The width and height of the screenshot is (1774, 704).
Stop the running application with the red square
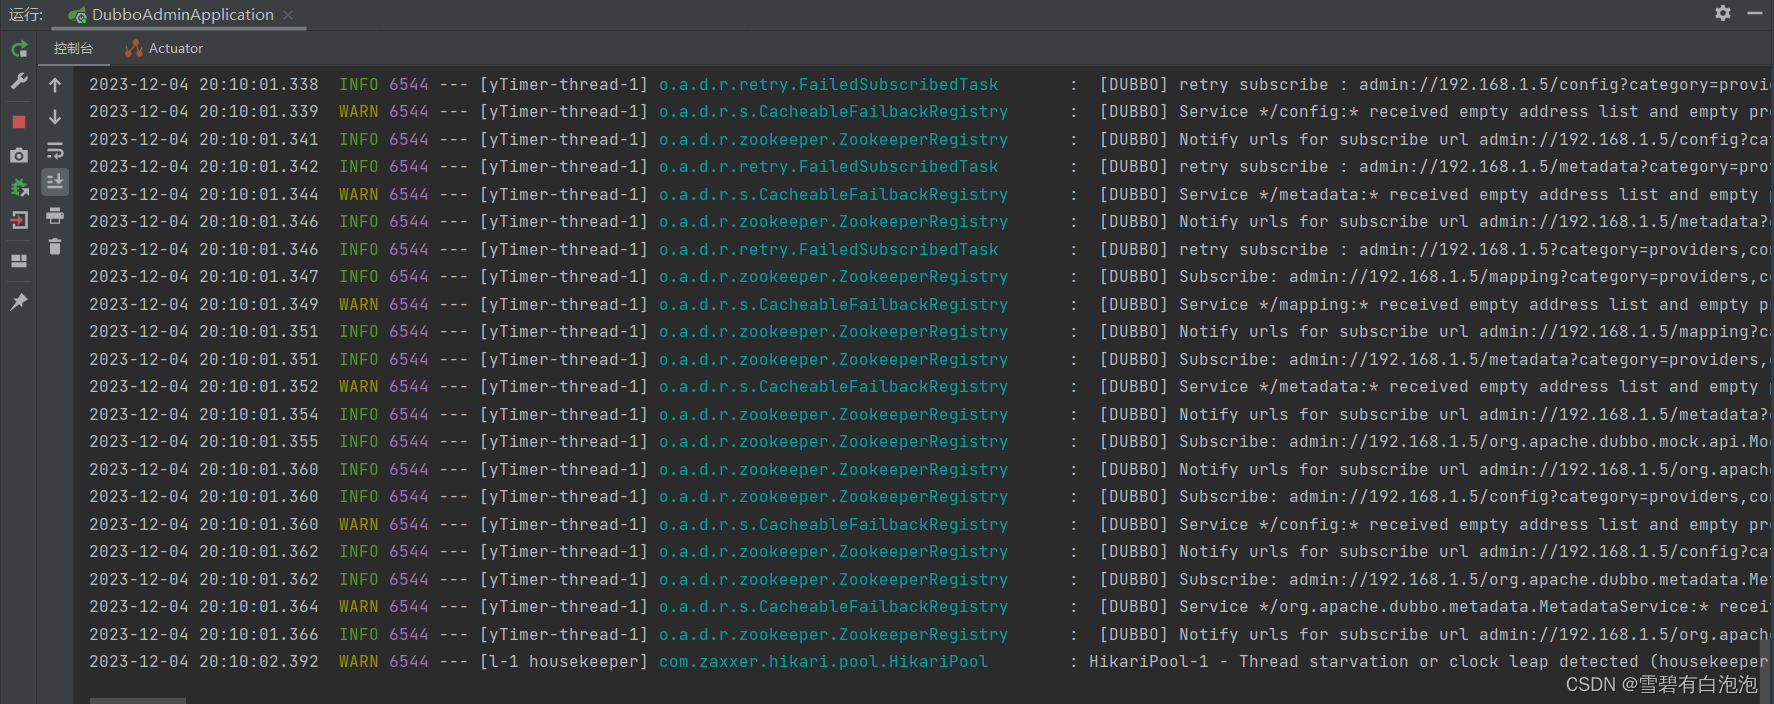tap(19, 122)
